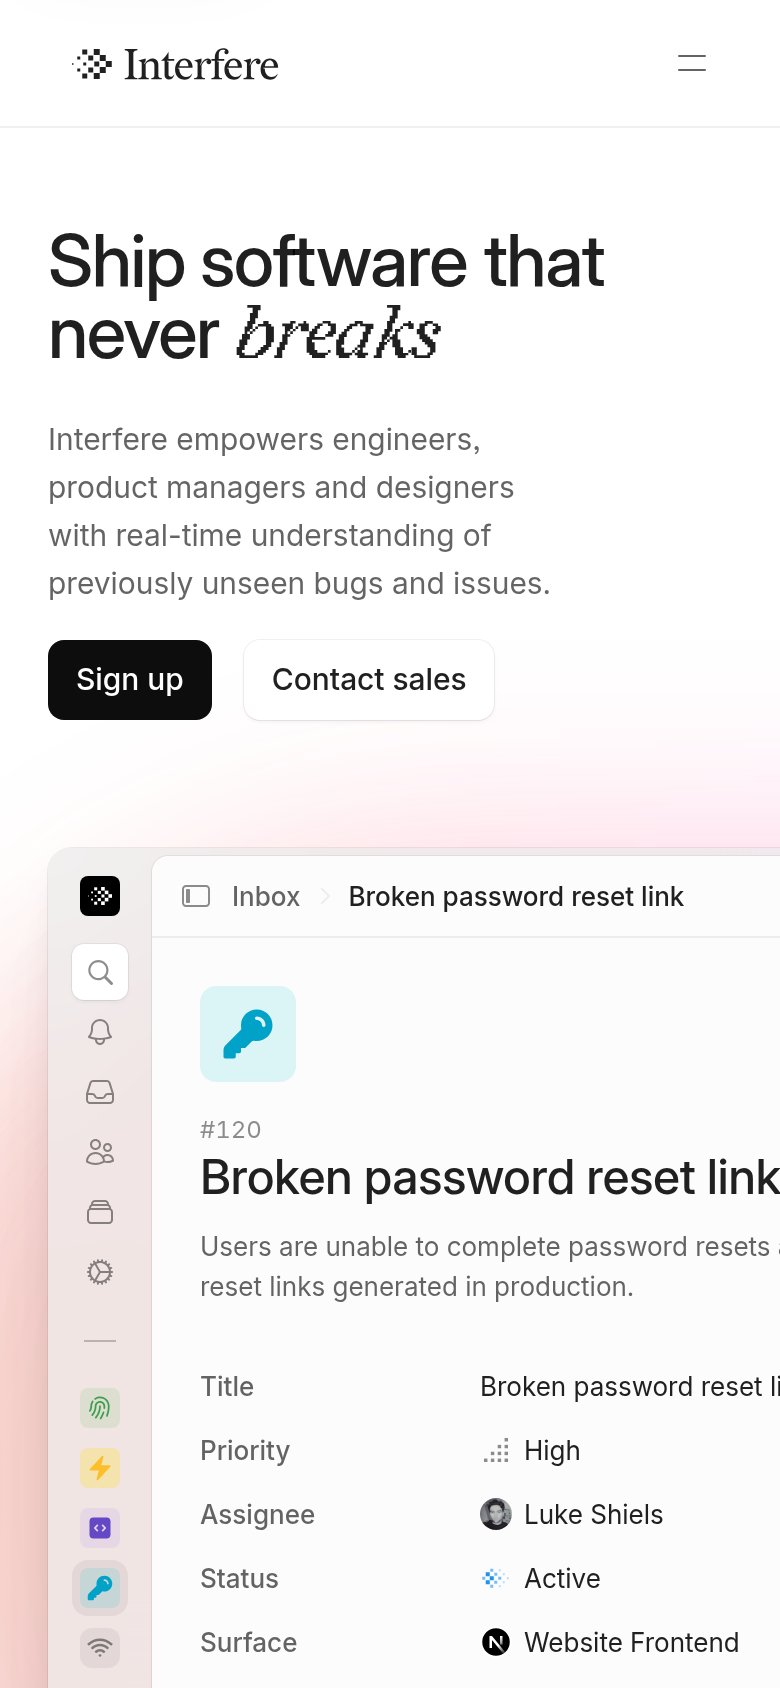The width and height of the screenshot is (780, 1688).
Task: Open the search icon in sidebar
Action: [100, 972]
